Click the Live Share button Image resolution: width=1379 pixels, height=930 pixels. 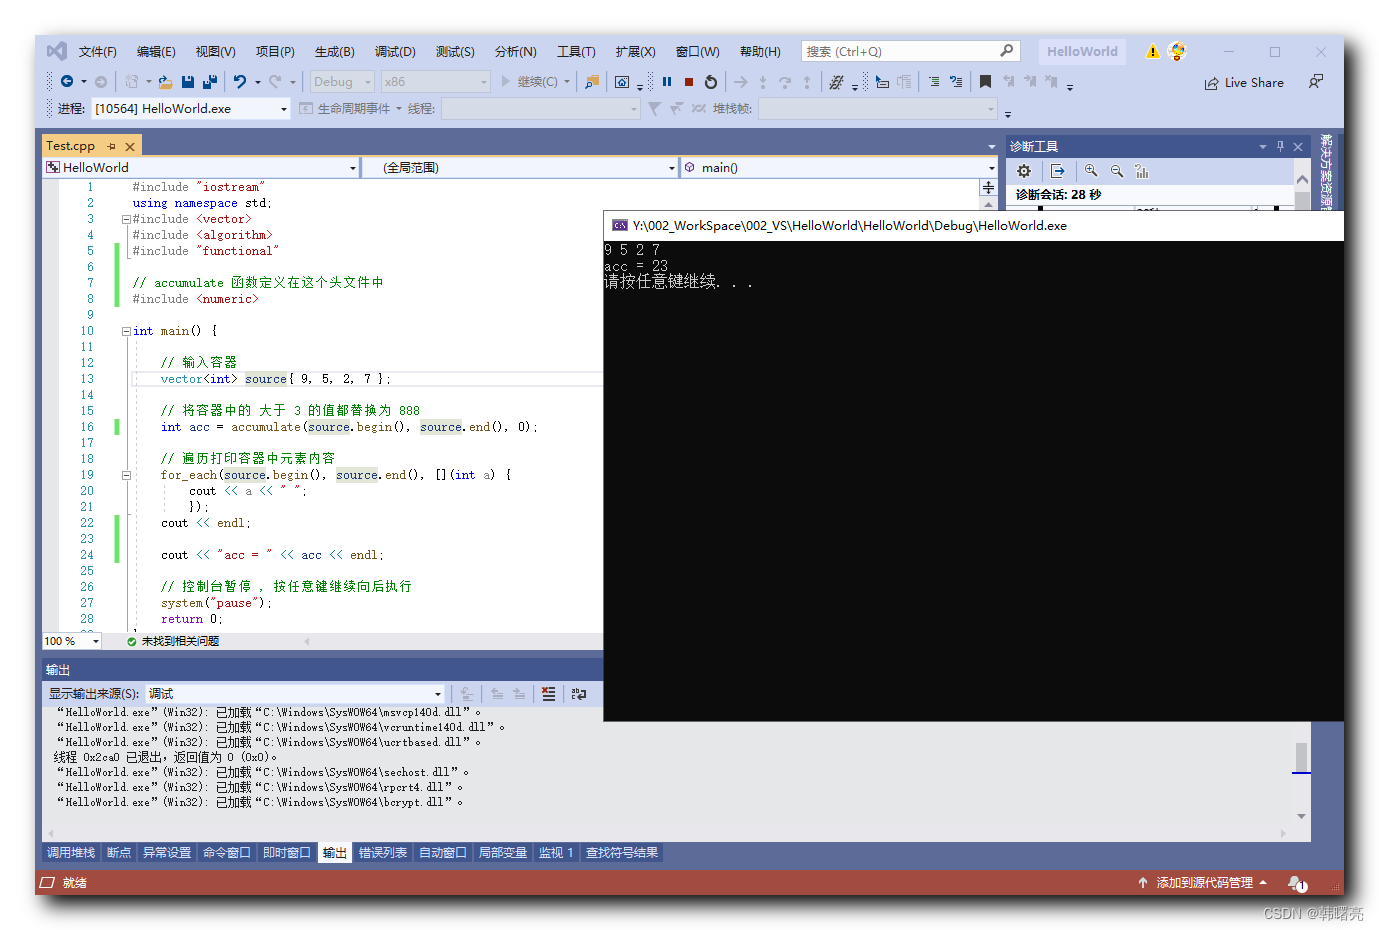click(x=1243, y=82)
